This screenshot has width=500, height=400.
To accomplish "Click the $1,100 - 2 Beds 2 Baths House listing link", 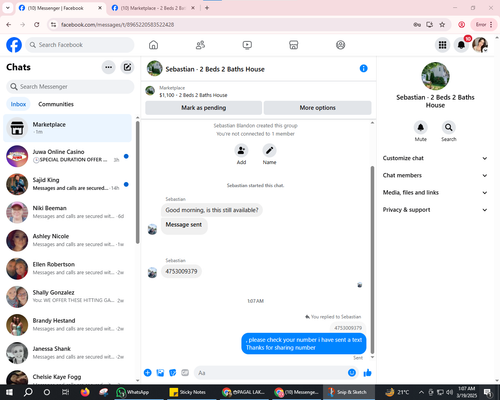I will click(x=193, y=95).
